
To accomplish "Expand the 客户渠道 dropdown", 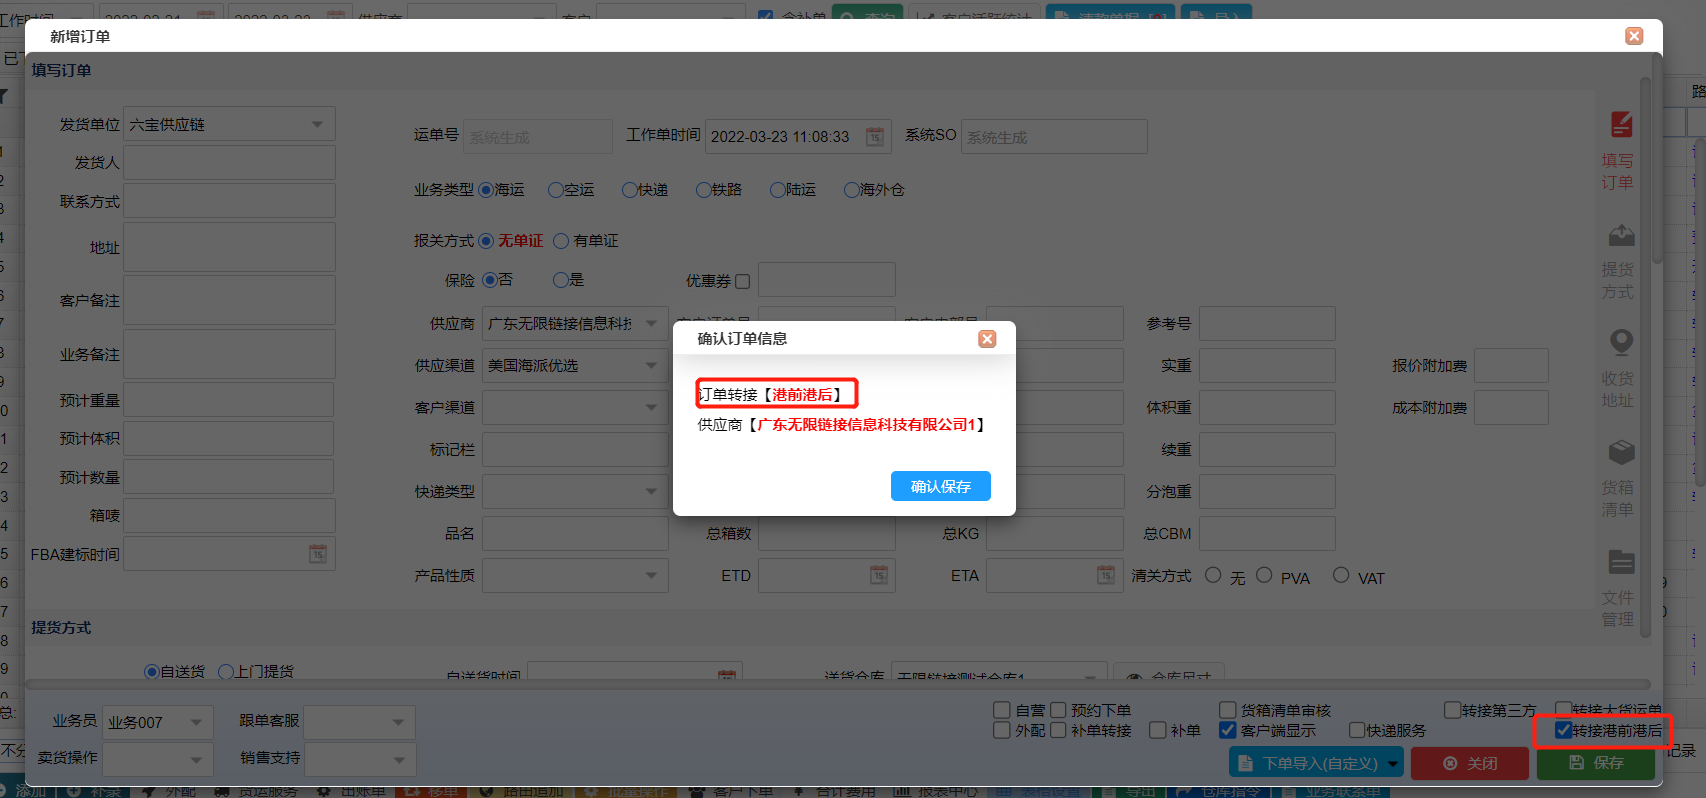I will tap(651, 407).
